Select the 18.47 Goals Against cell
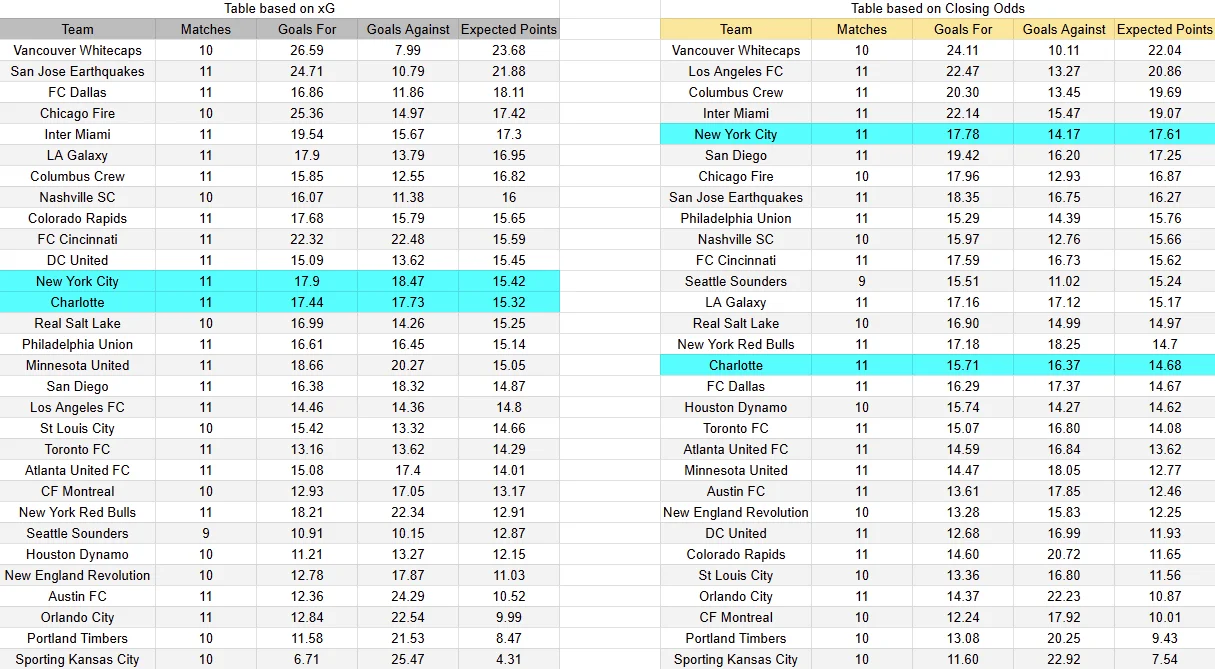 tap(408, 281)
